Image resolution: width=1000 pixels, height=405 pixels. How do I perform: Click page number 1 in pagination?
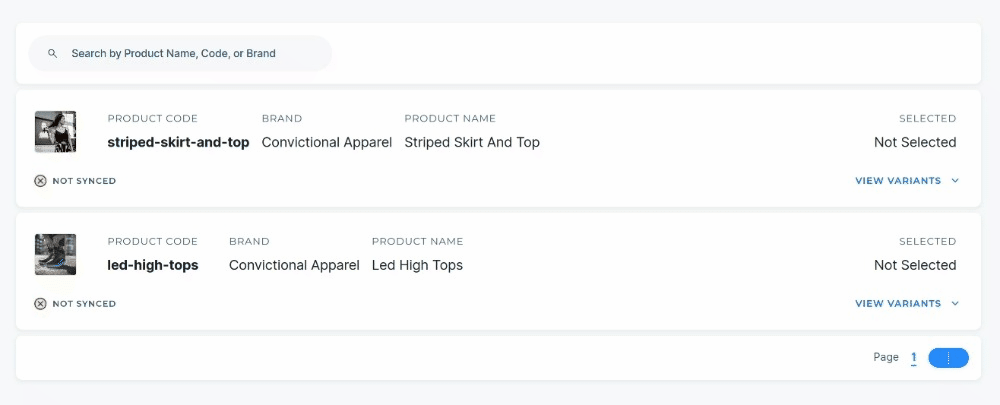point(913,358)
